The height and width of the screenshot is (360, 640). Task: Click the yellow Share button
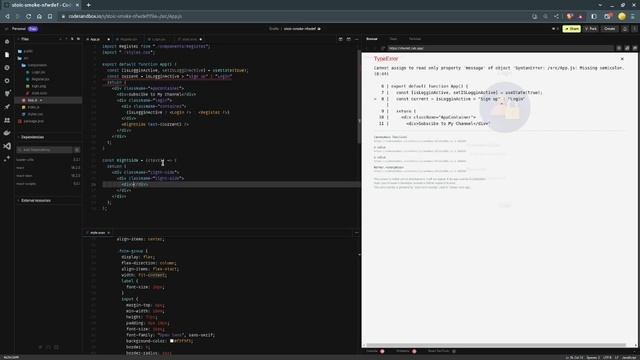click(x=571, y=29)
